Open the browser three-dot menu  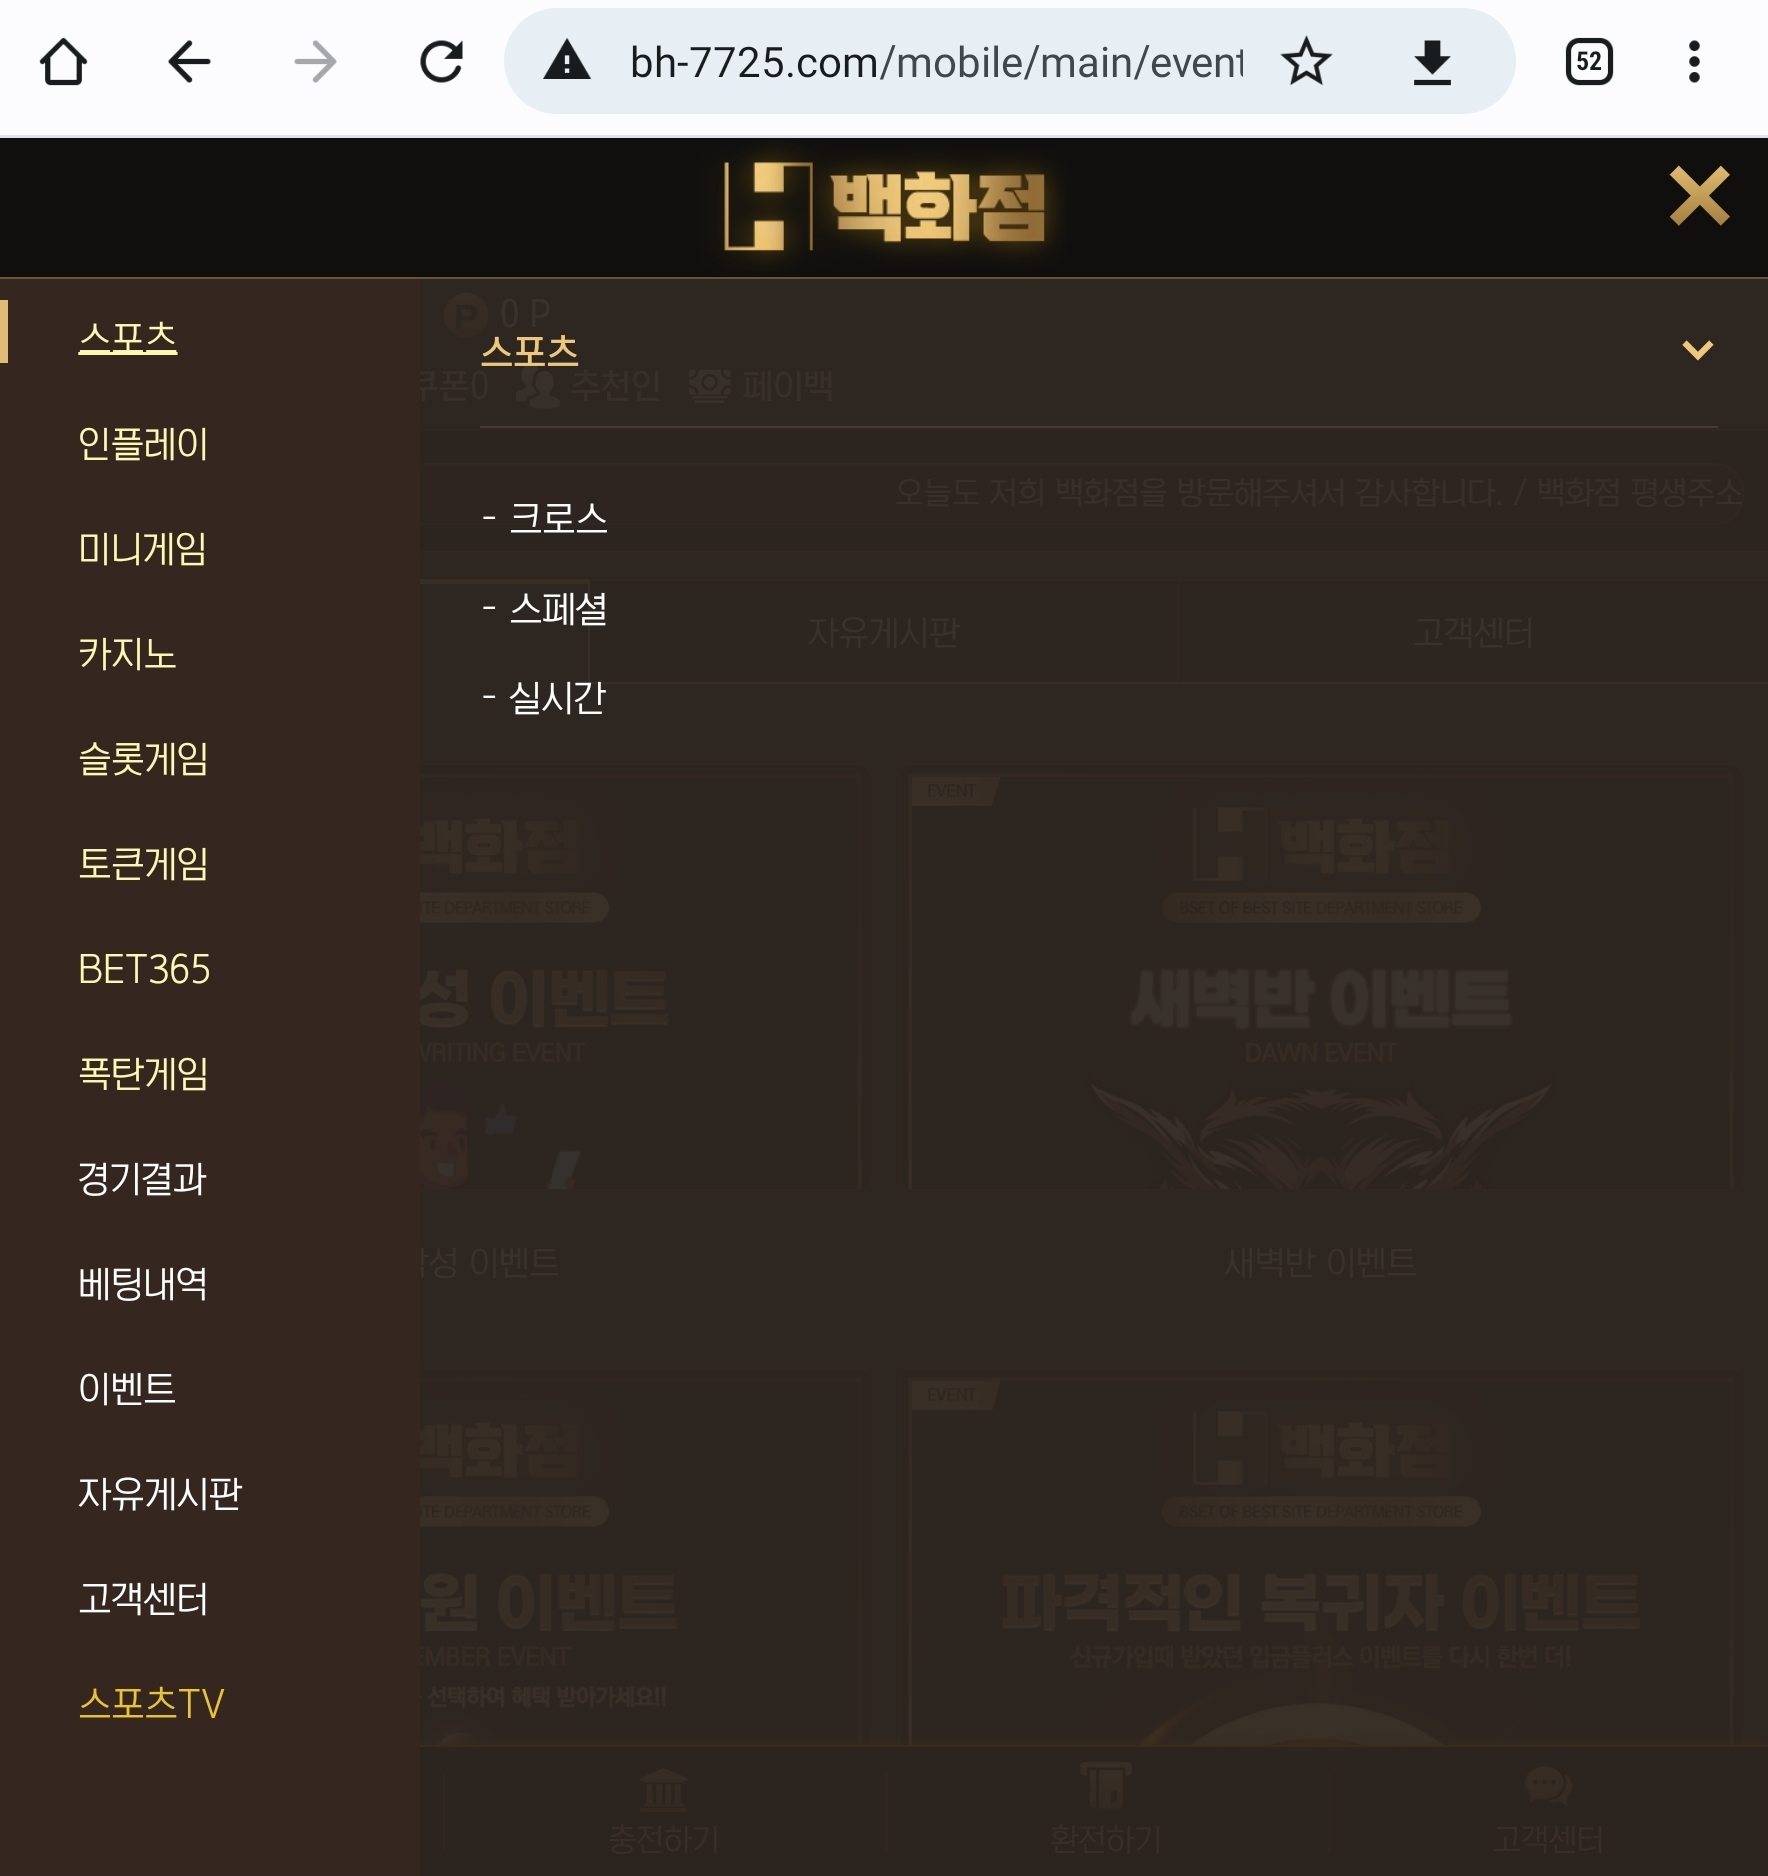click(x=1694, y=62)
